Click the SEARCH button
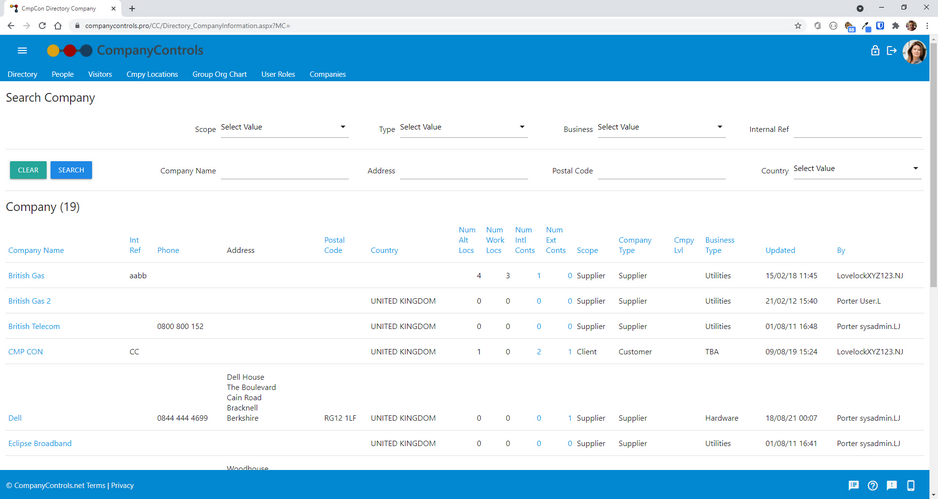 (x=71, y=170)
